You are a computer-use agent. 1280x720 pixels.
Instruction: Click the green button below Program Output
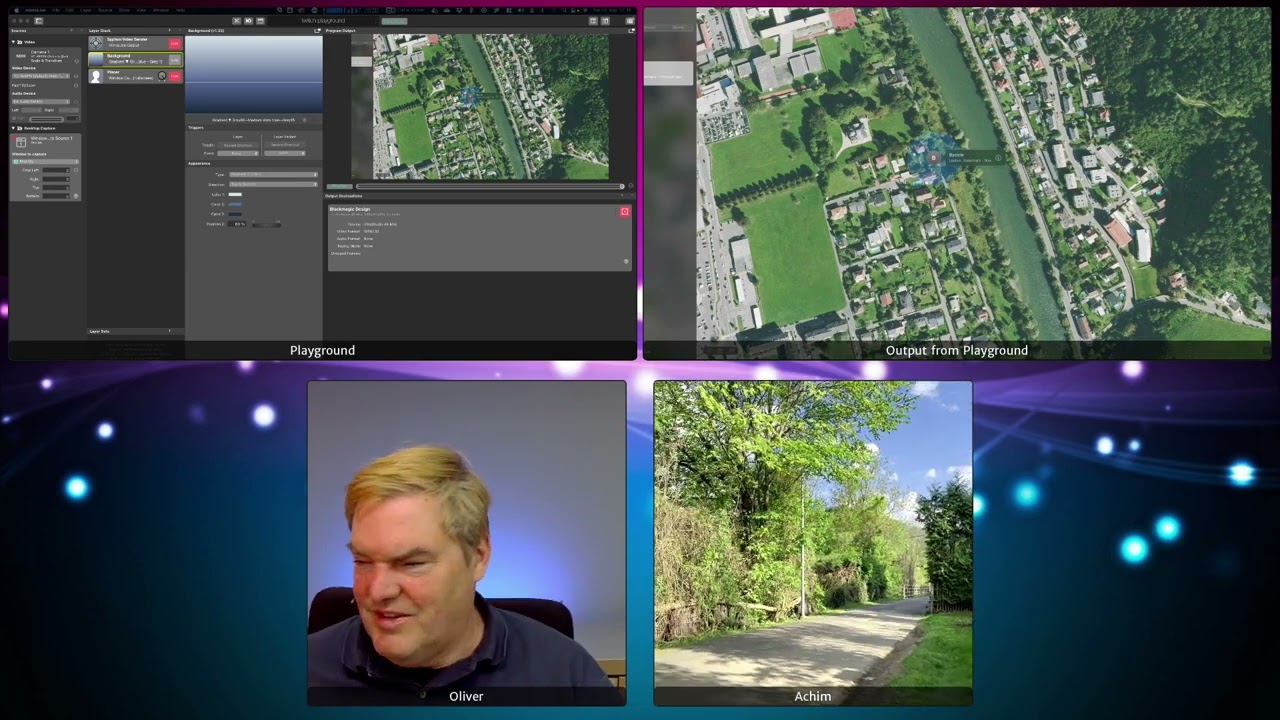(x=339, y=186)
